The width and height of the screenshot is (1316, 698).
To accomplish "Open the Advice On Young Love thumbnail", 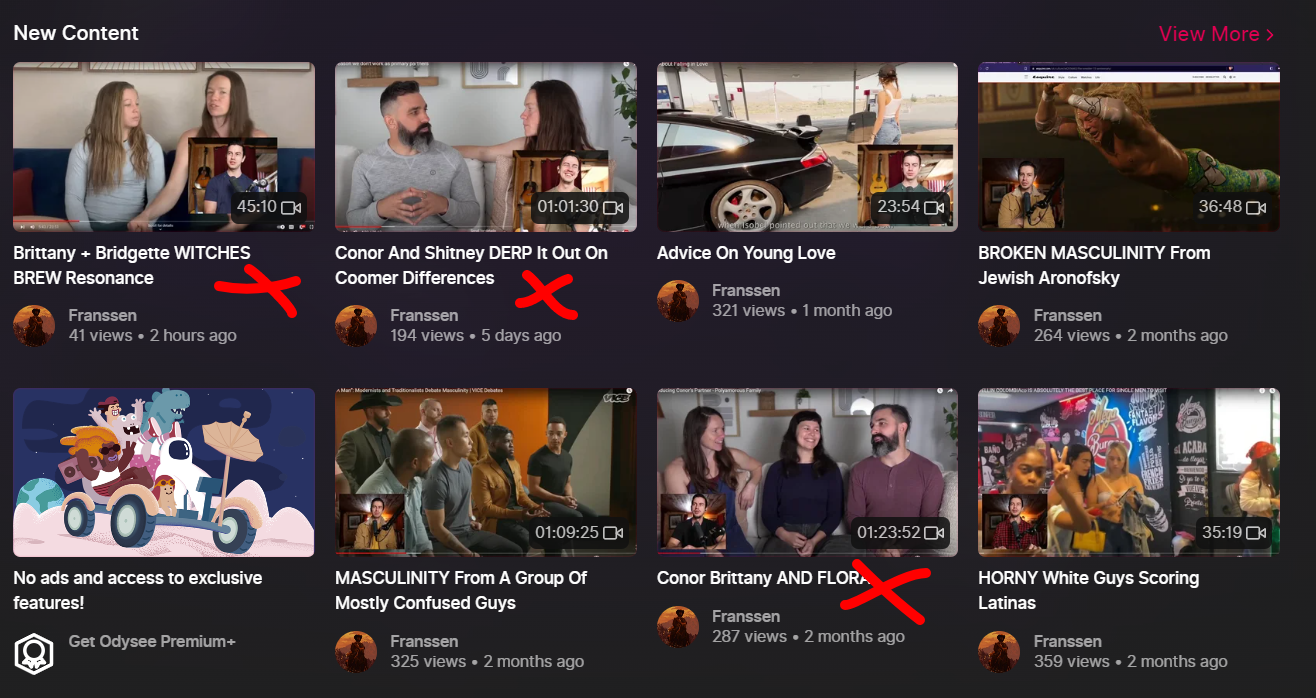I will point(807,147).
